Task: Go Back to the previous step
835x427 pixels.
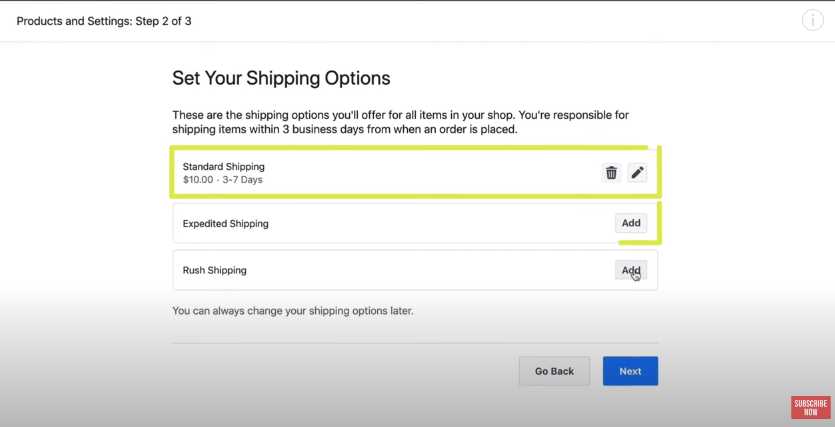Action: tap(554, 371)
